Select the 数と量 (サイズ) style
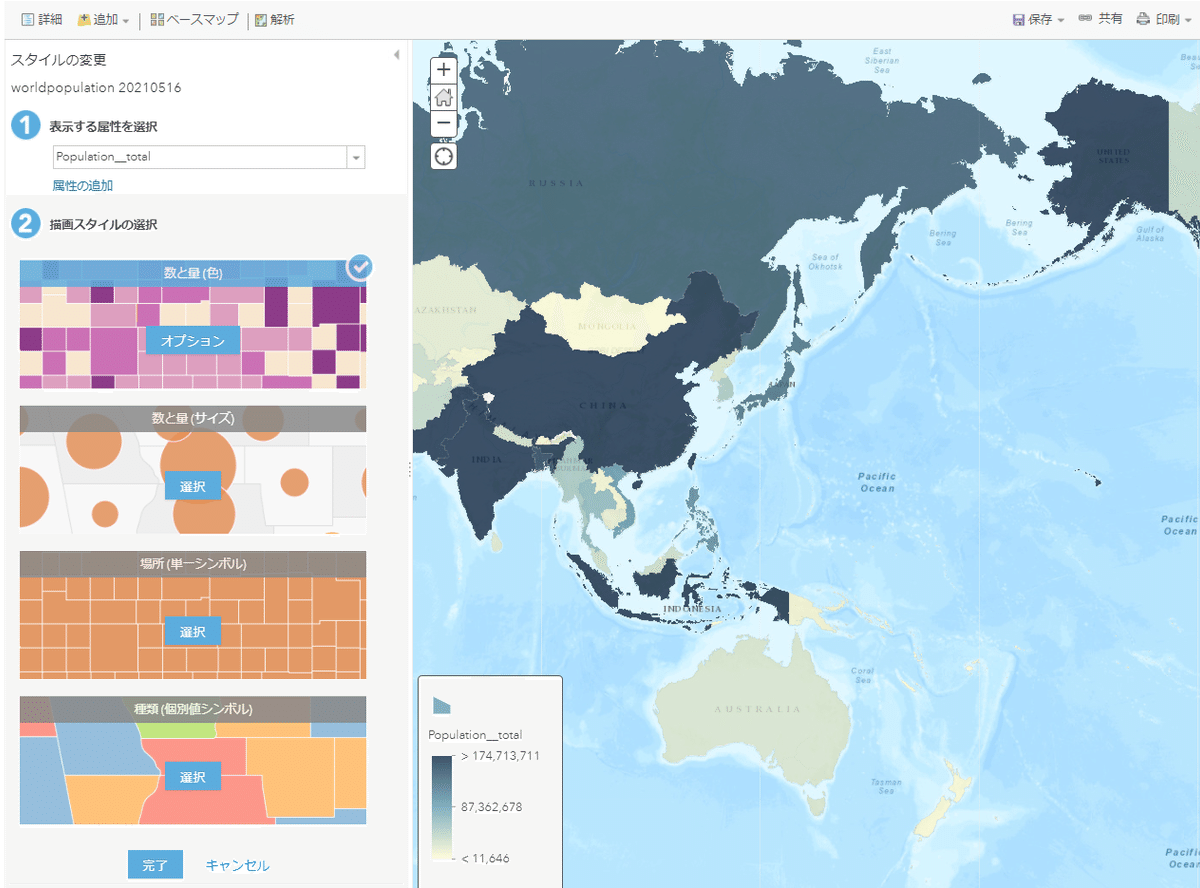 (x=193, y=486)
